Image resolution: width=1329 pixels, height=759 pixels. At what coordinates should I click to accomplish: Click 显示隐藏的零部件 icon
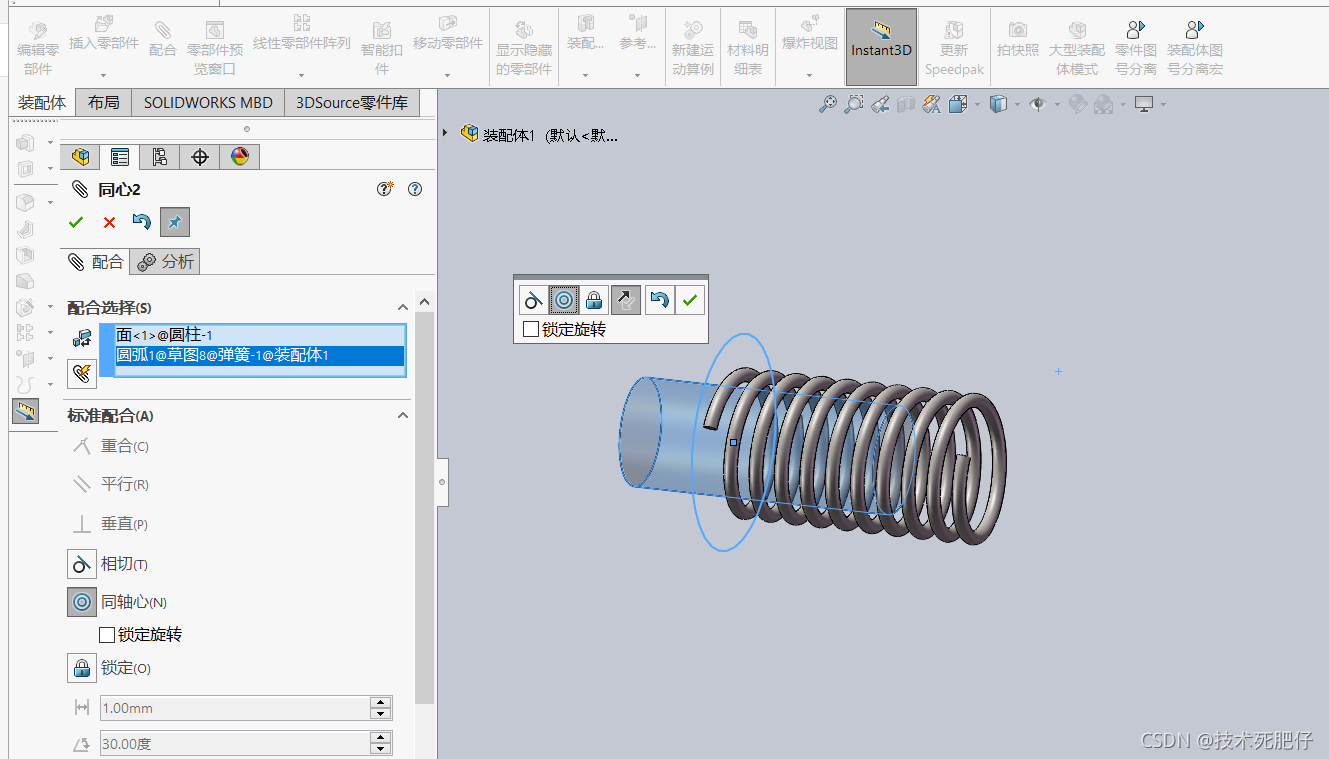point(524,48)
